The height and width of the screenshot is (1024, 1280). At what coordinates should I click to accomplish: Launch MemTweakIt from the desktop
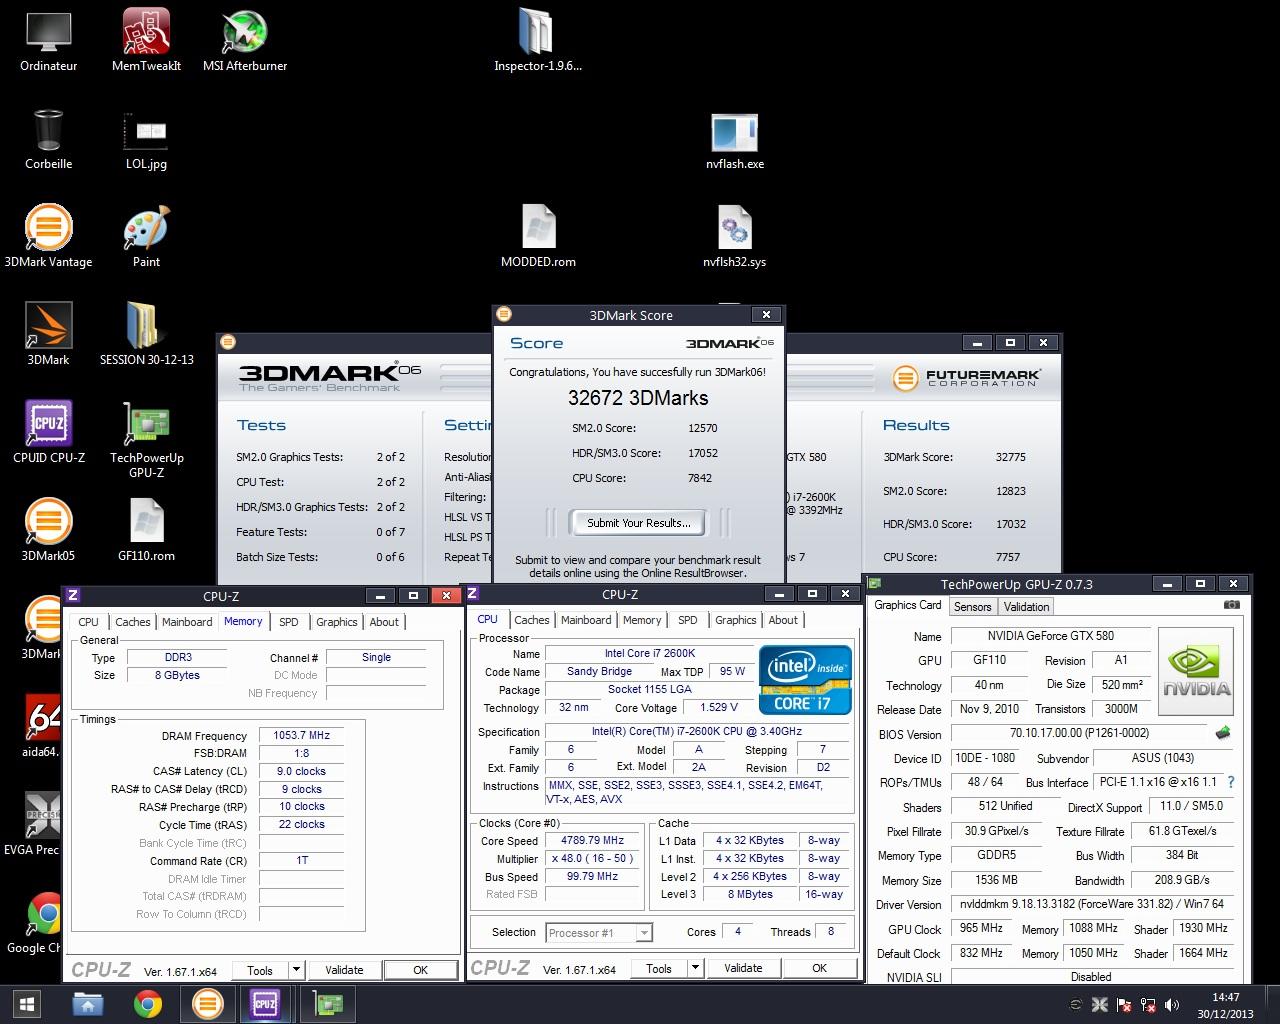(146, 40)
